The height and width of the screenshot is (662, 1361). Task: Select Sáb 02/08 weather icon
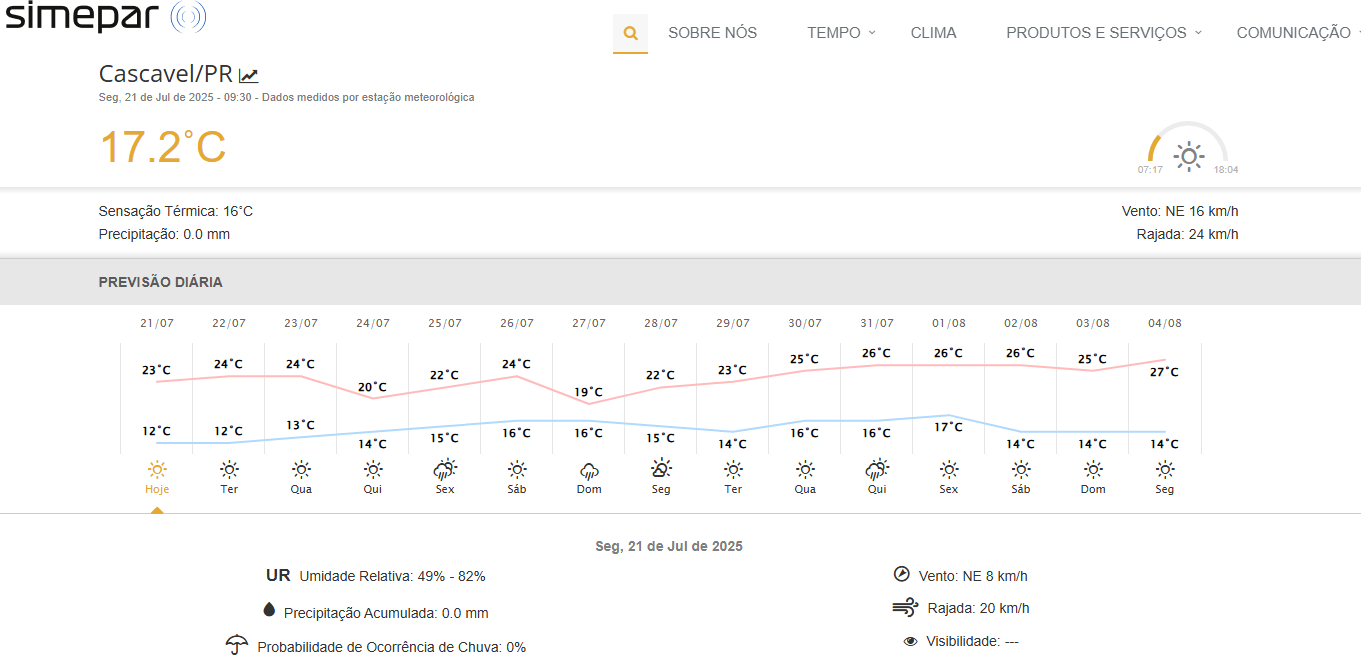pyautogui.click(x=1021, y=469)
